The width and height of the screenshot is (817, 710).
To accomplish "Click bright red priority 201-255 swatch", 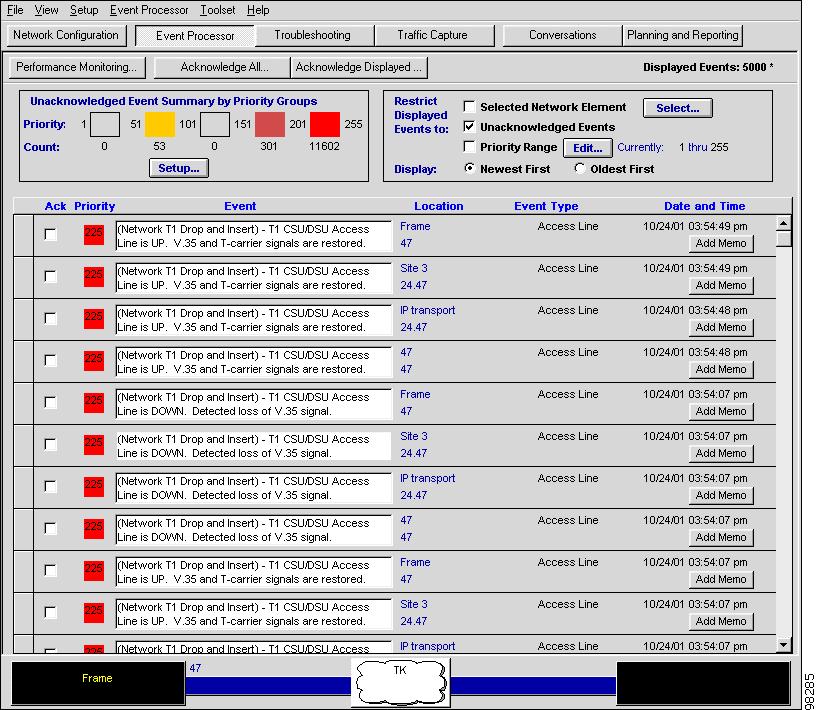I will coord(325,124).
